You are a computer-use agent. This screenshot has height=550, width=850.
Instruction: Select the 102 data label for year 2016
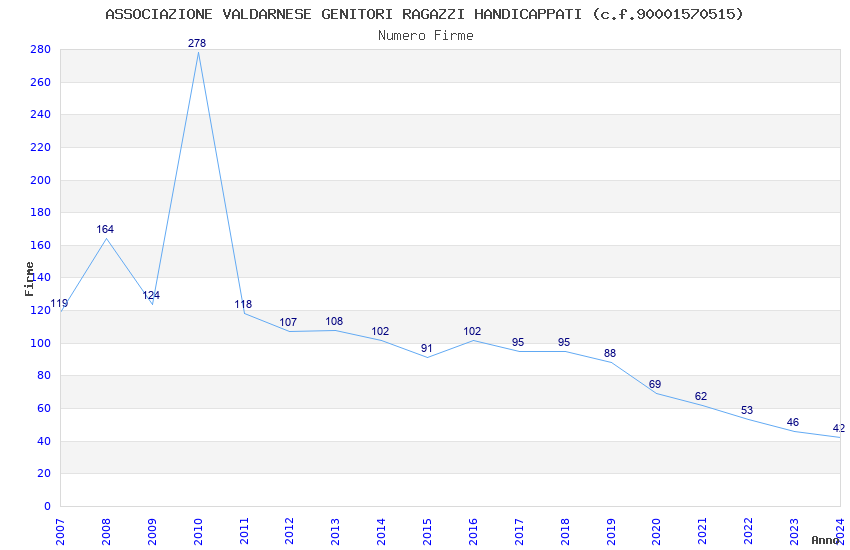coord(472,331)
